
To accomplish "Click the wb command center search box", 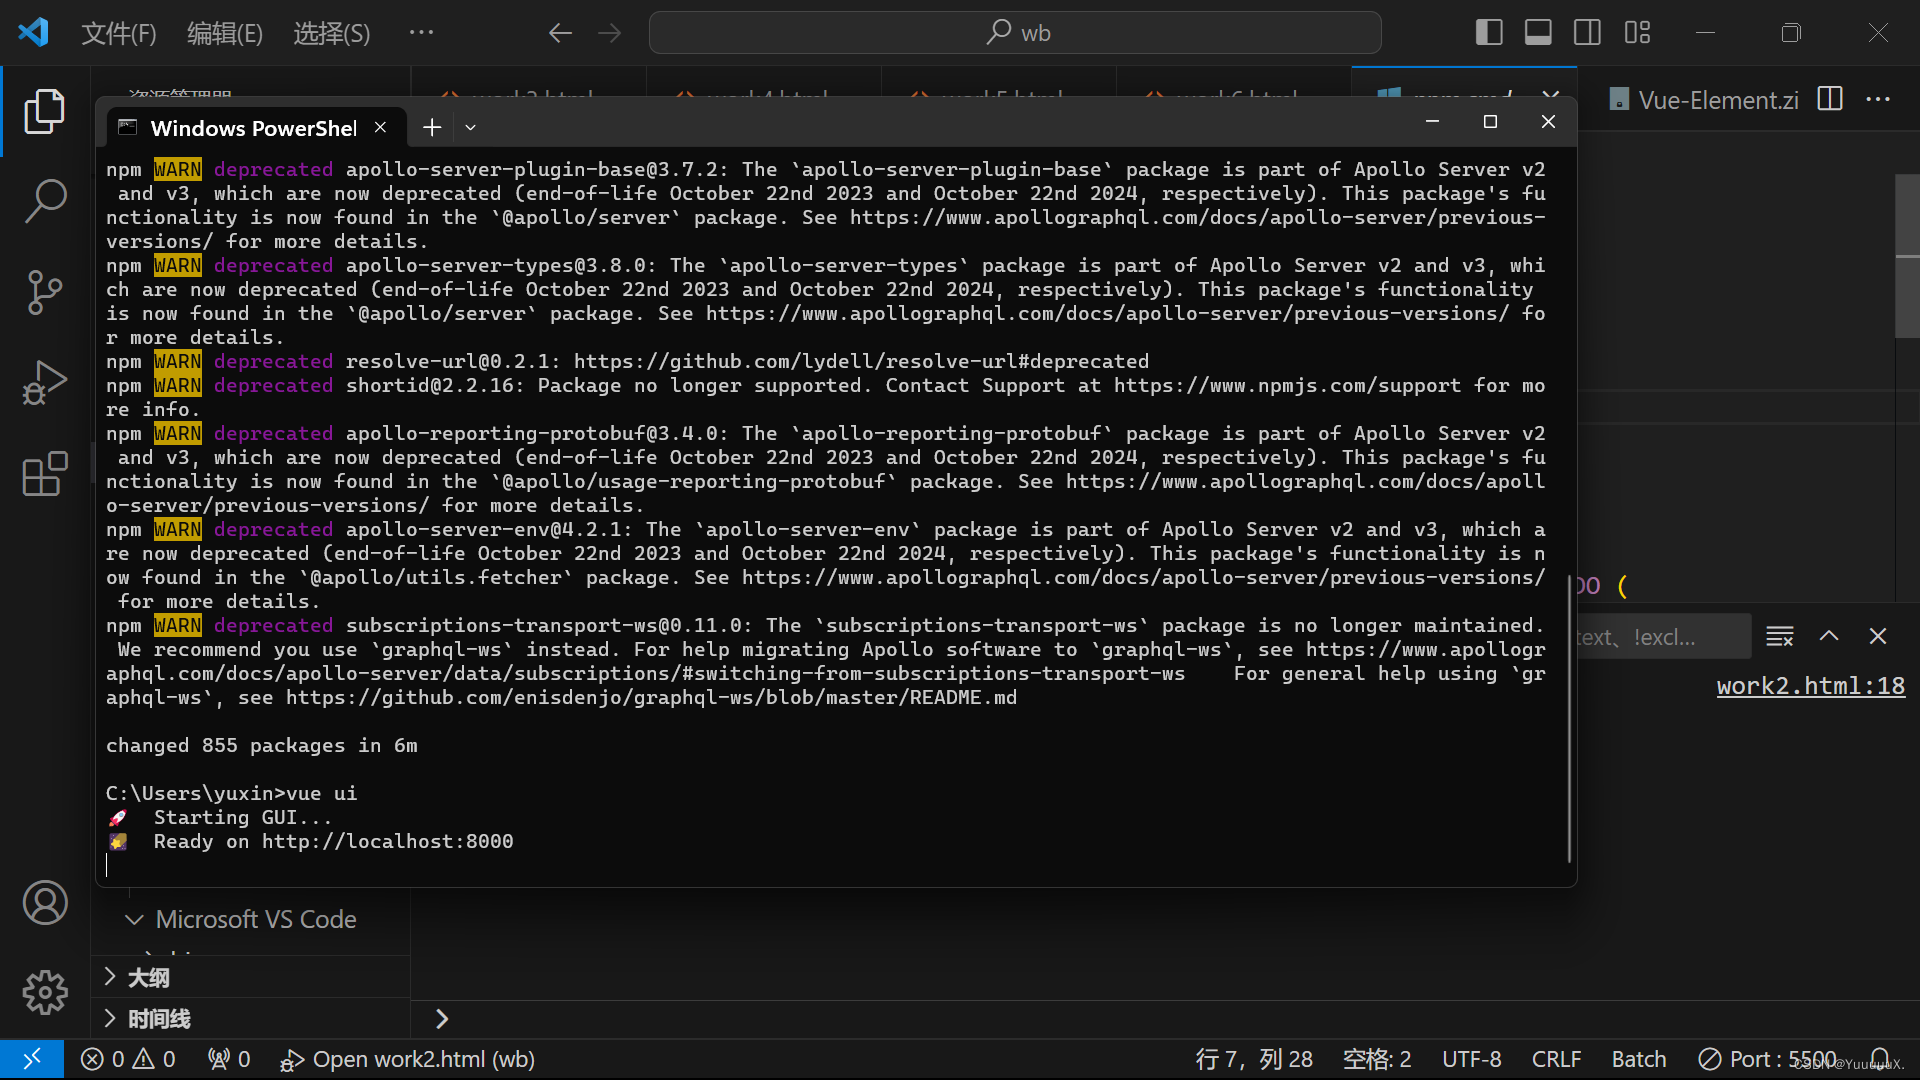I will [x=1015, y=33].
